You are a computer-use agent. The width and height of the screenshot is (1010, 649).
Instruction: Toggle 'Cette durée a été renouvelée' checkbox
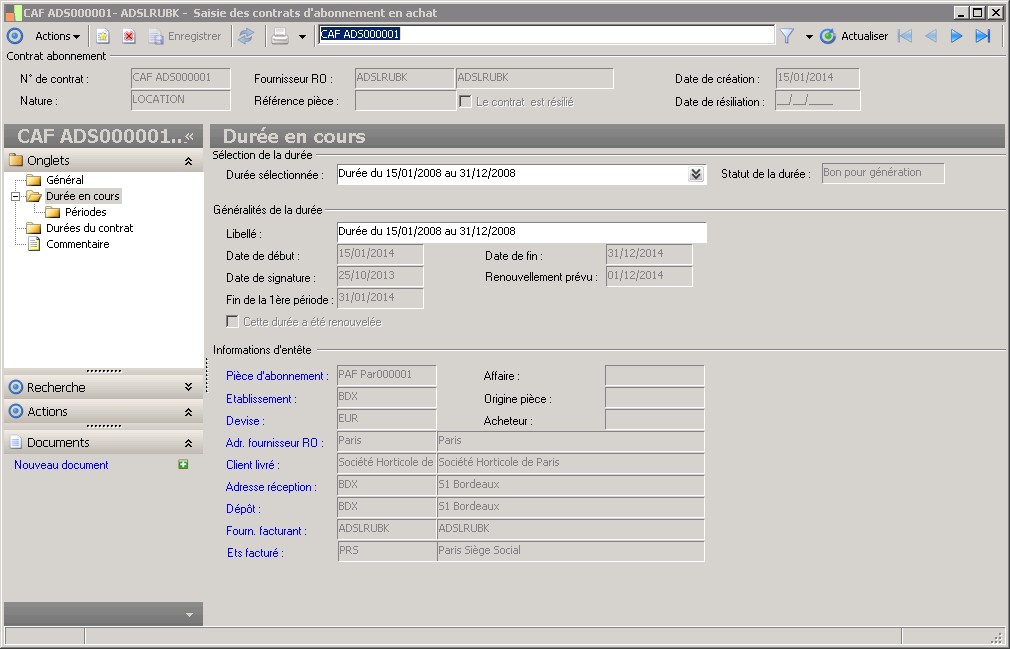click(232, 322)
